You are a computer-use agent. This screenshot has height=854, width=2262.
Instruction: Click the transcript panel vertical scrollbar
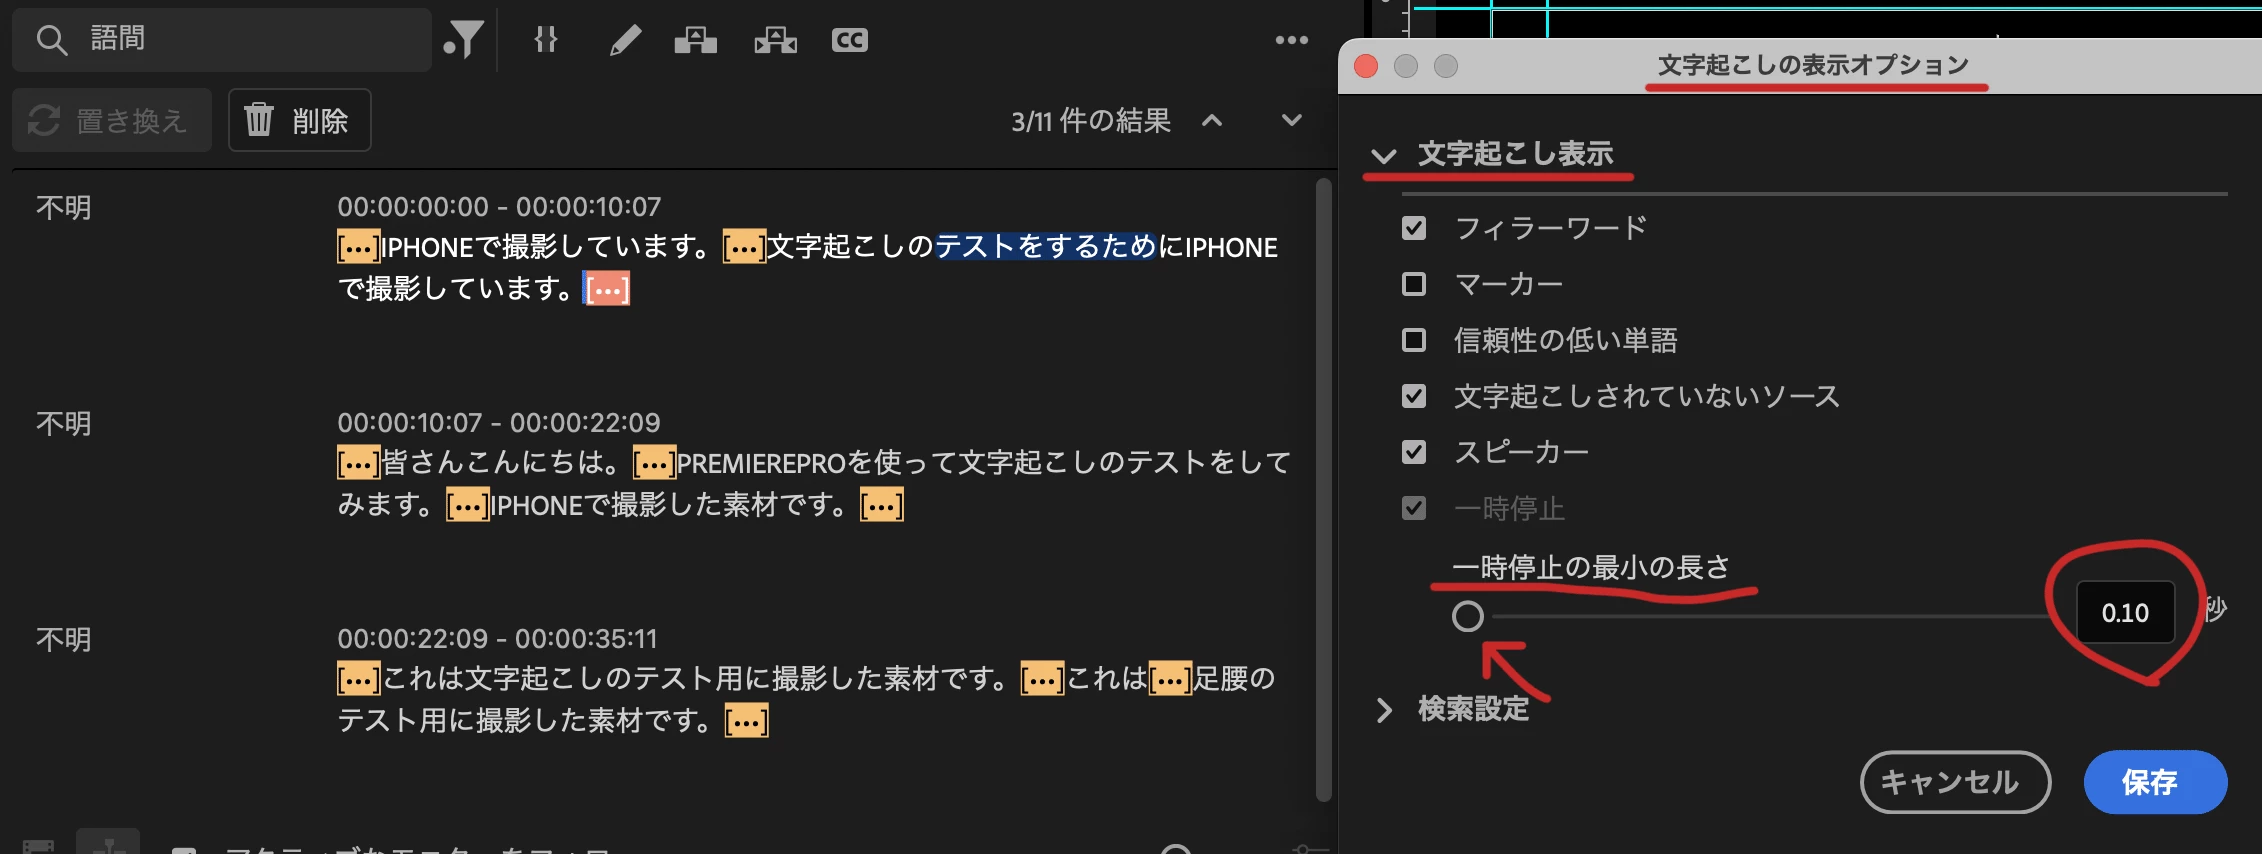[1324, 490]
